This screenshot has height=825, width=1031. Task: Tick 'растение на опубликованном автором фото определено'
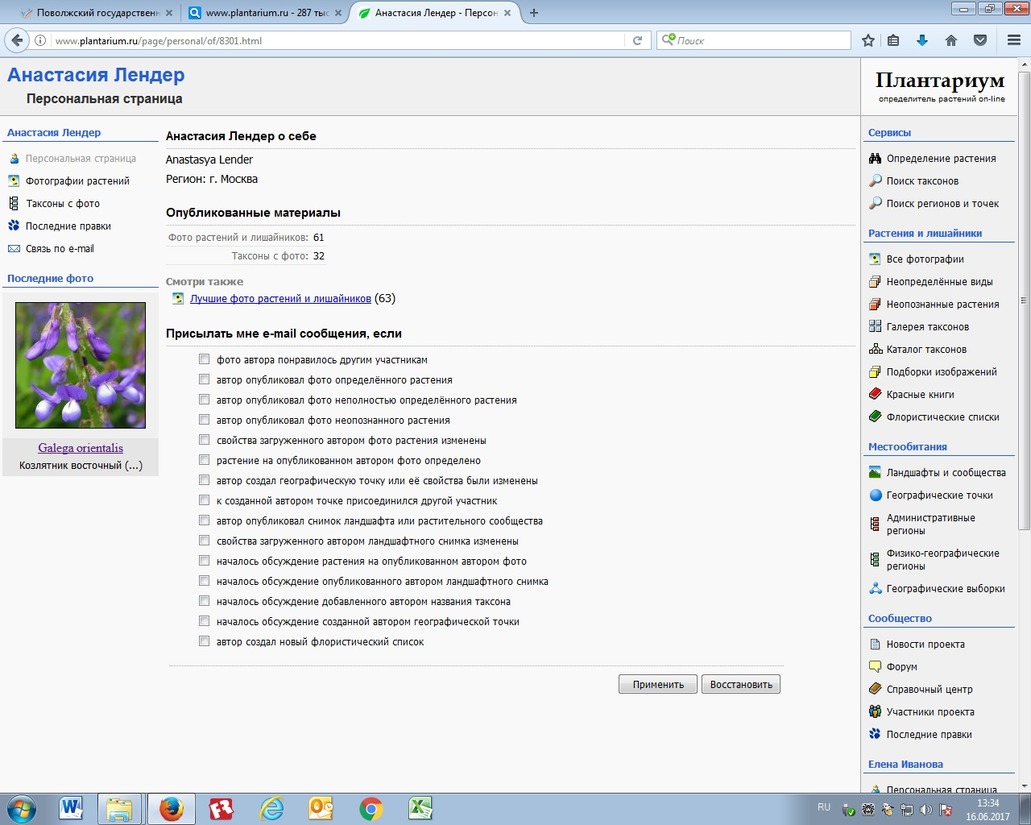coord(204,460)
